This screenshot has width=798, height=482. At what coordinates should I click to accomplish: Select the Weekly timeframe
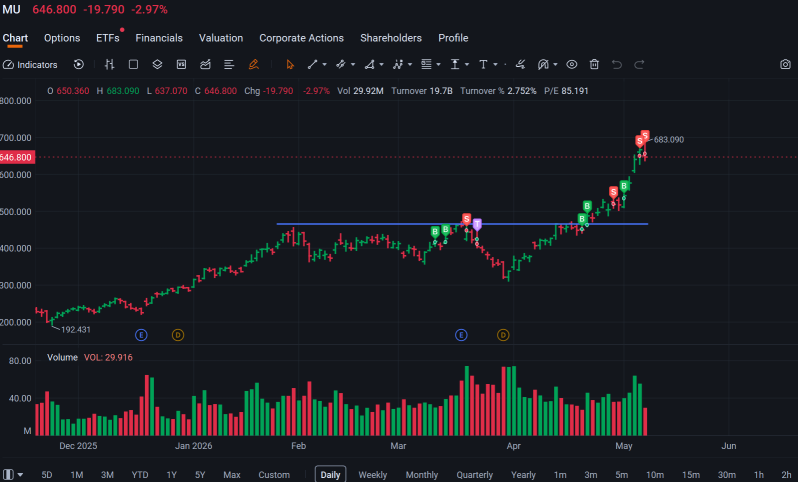[x=373, y=475]
